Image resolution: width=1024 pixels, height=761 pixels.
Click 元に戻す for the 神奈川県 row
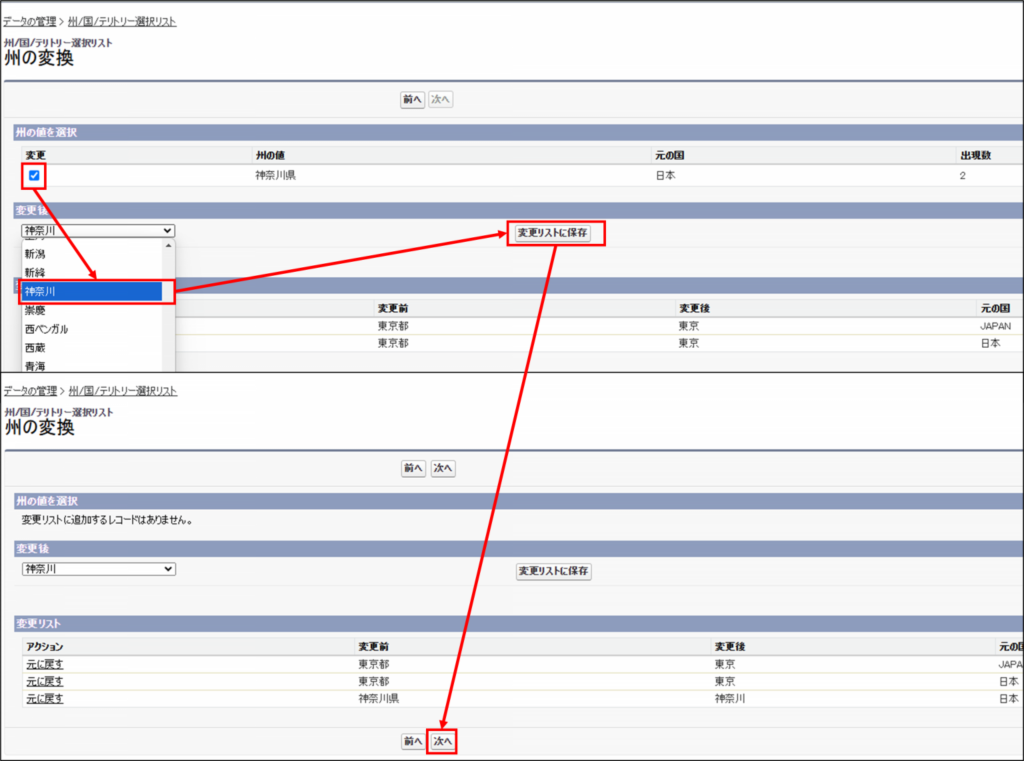pyautogui.click(x=44, y=699)
